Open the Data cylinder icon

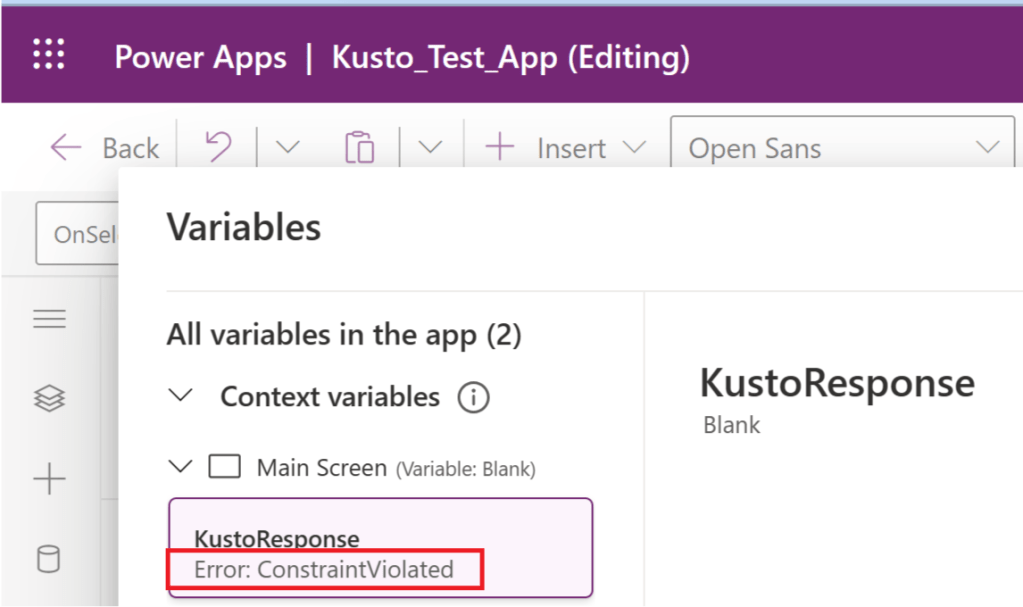[50, 559]
